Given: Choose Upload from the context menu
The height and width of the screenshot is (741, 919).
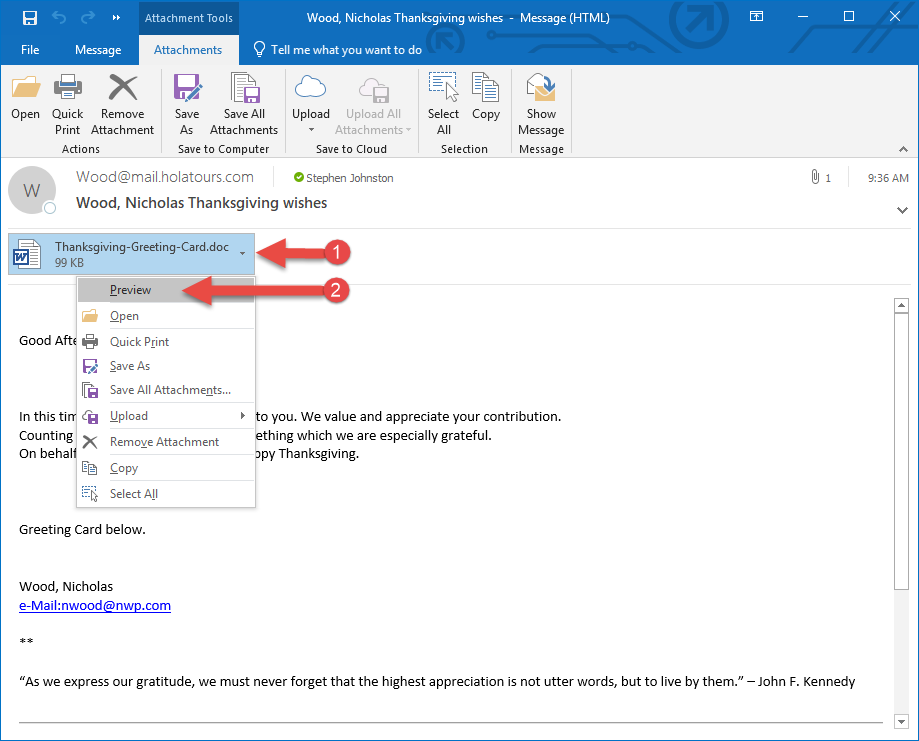Looking at the screenshot, I should click(166, 416).
